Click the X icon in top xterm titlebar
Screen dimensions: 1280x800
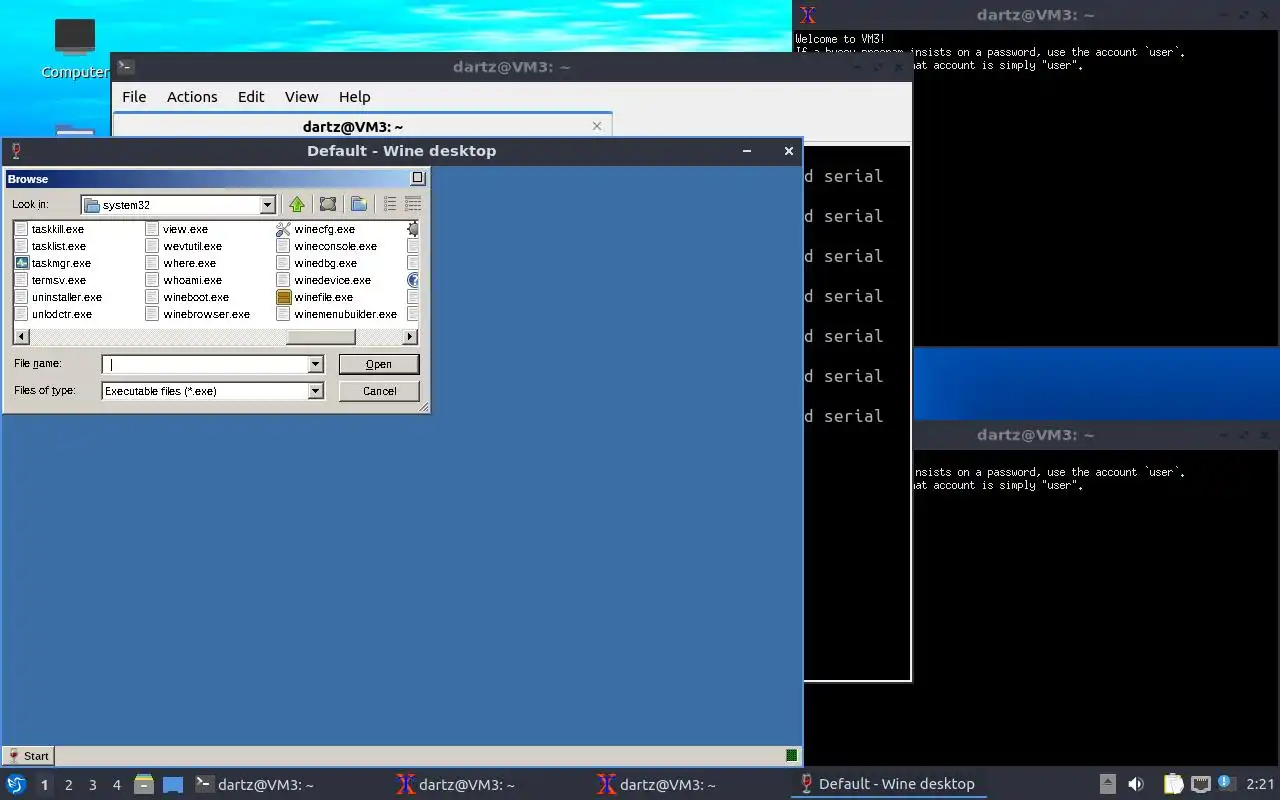(x=808, y=15)
